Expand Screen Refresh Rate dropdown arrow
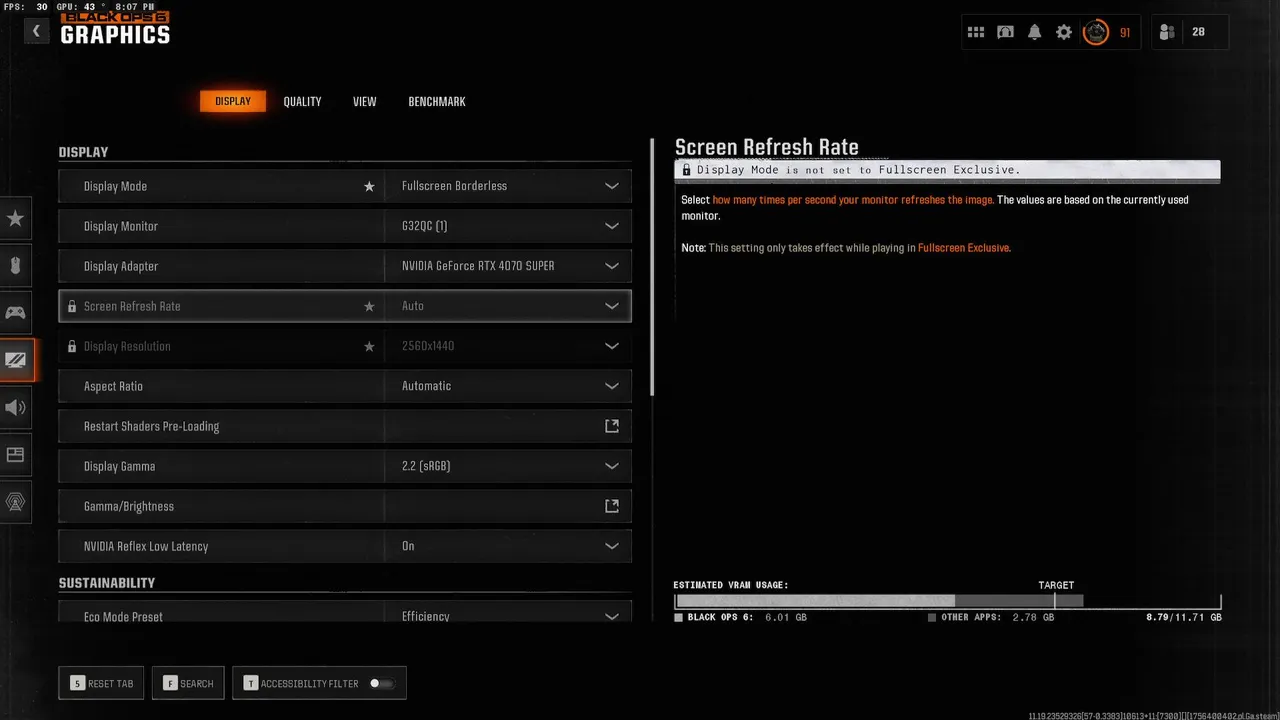 pyautogui.click(x=612, y=306)
